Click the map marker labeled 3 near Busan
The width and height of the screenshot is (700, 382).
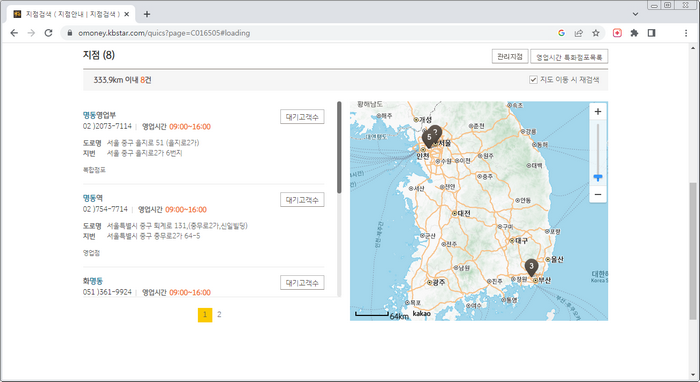click(x=531, y=267)
